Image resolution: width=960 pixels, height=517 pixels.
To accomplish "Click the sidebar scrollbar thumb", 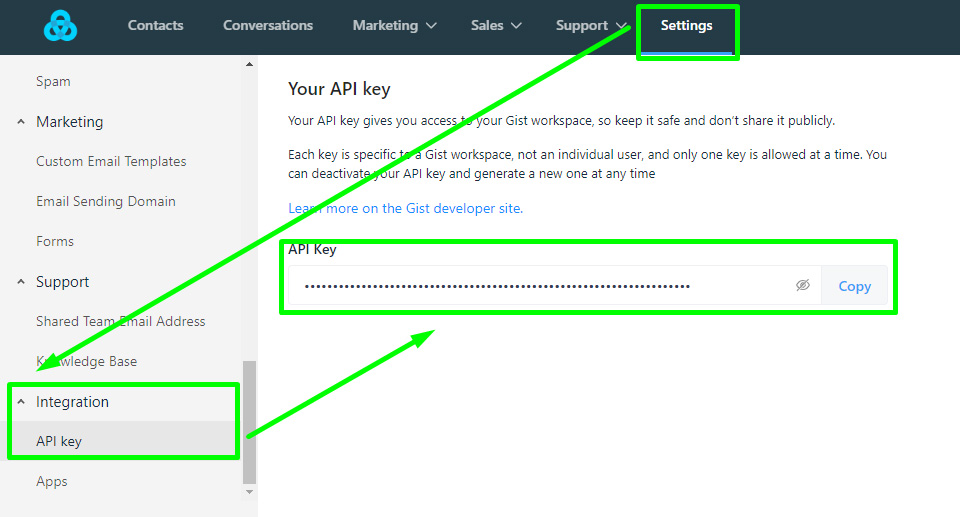I will click(x=249, y=423).
